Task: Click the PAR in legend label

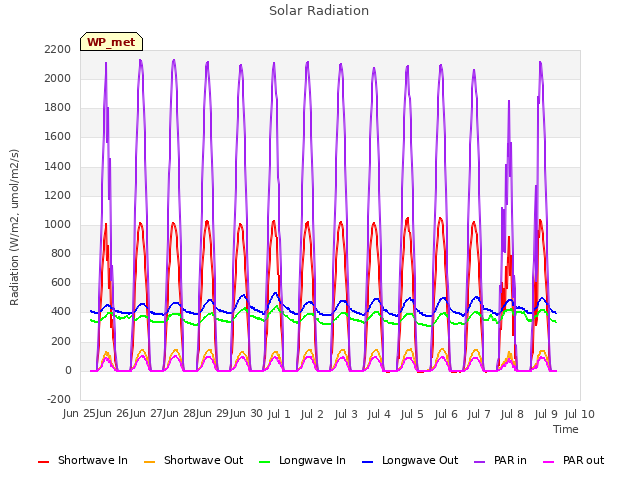Action: 510,460
